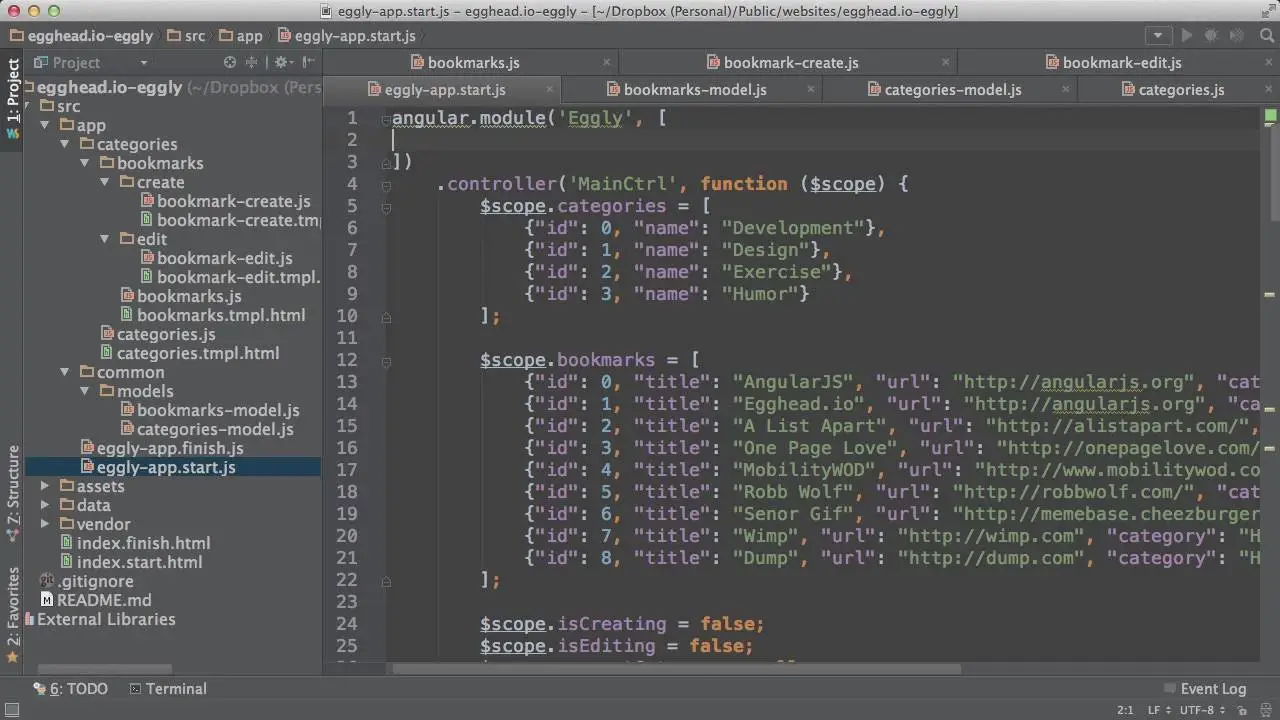
Task: Click 2:1 cursor position in status bar
Action: (1125, 710)
